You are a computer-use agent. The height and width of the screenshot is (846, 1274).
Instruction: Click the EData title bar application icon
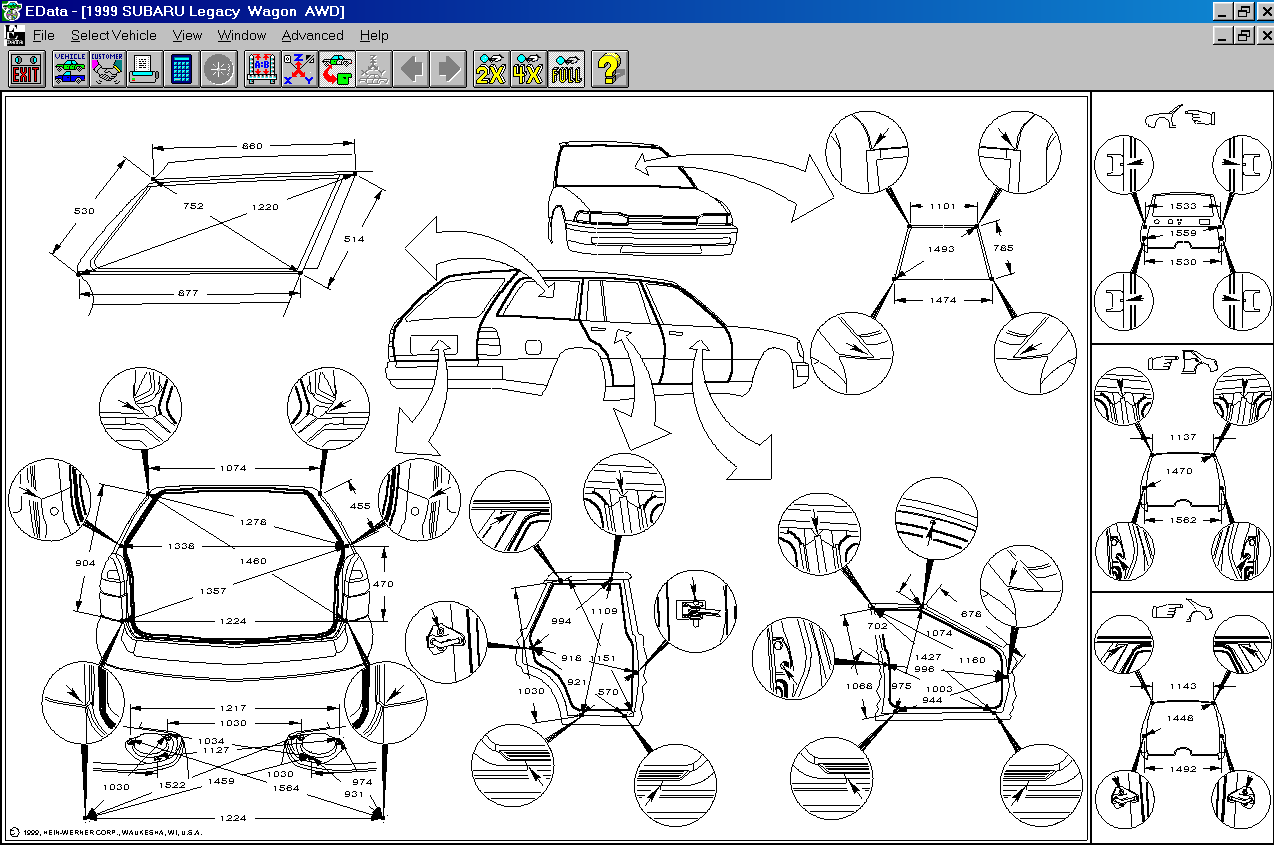pyautogui.click(x=11, y=11)
